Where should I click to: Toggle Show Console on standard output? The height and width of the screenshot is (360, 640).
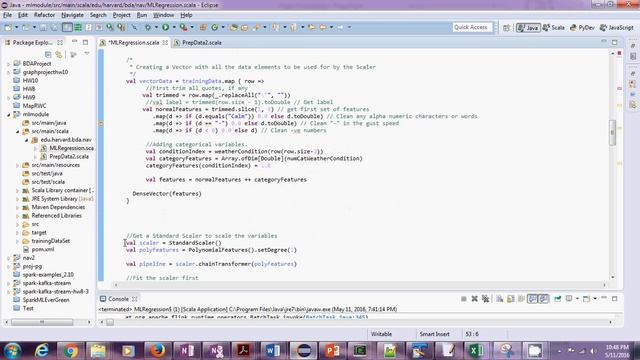pyautogui.click(x=532, y=299)
